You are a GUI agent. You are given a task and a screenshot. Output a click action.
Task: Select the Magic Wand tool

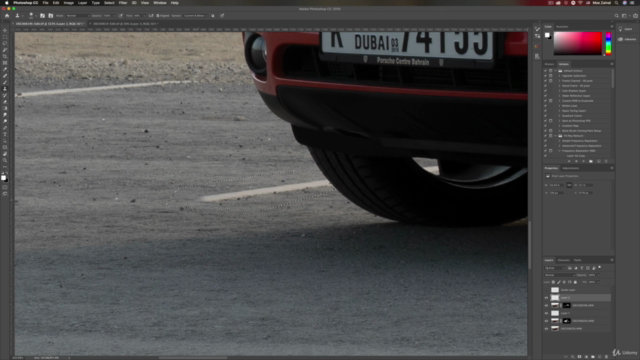click(5, 50)
